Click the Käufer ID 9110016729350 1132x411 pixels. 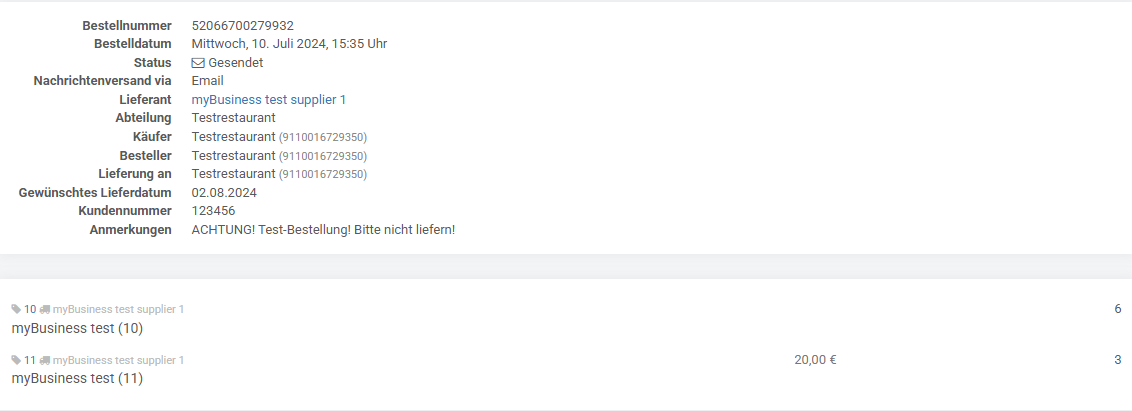click(x=323, y=137)
